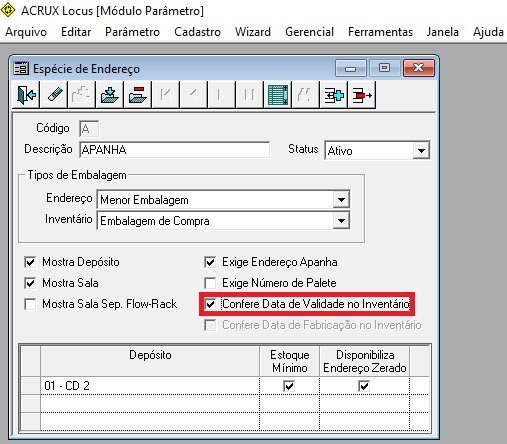Uncheck Mostra Sala checkbox
The image size is (507, 444).
30,283
